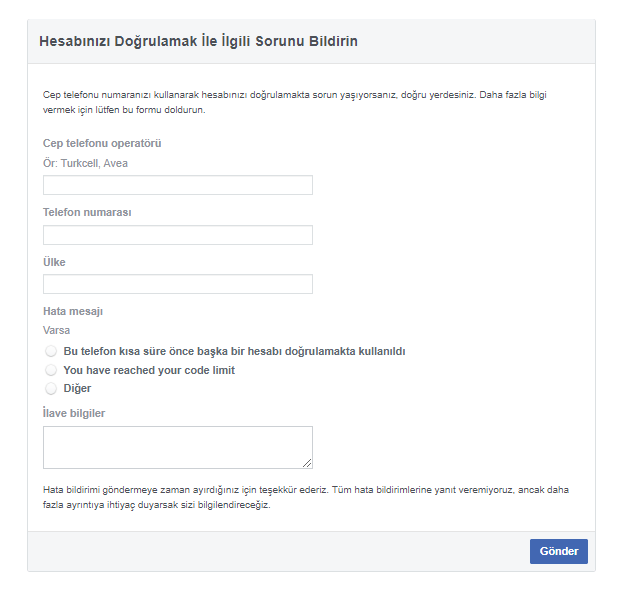This screenshot has width=624, height=596.
Task: Select the 'Bu telefon kısa süre önce' radio option
Action: tap(51, 352)
